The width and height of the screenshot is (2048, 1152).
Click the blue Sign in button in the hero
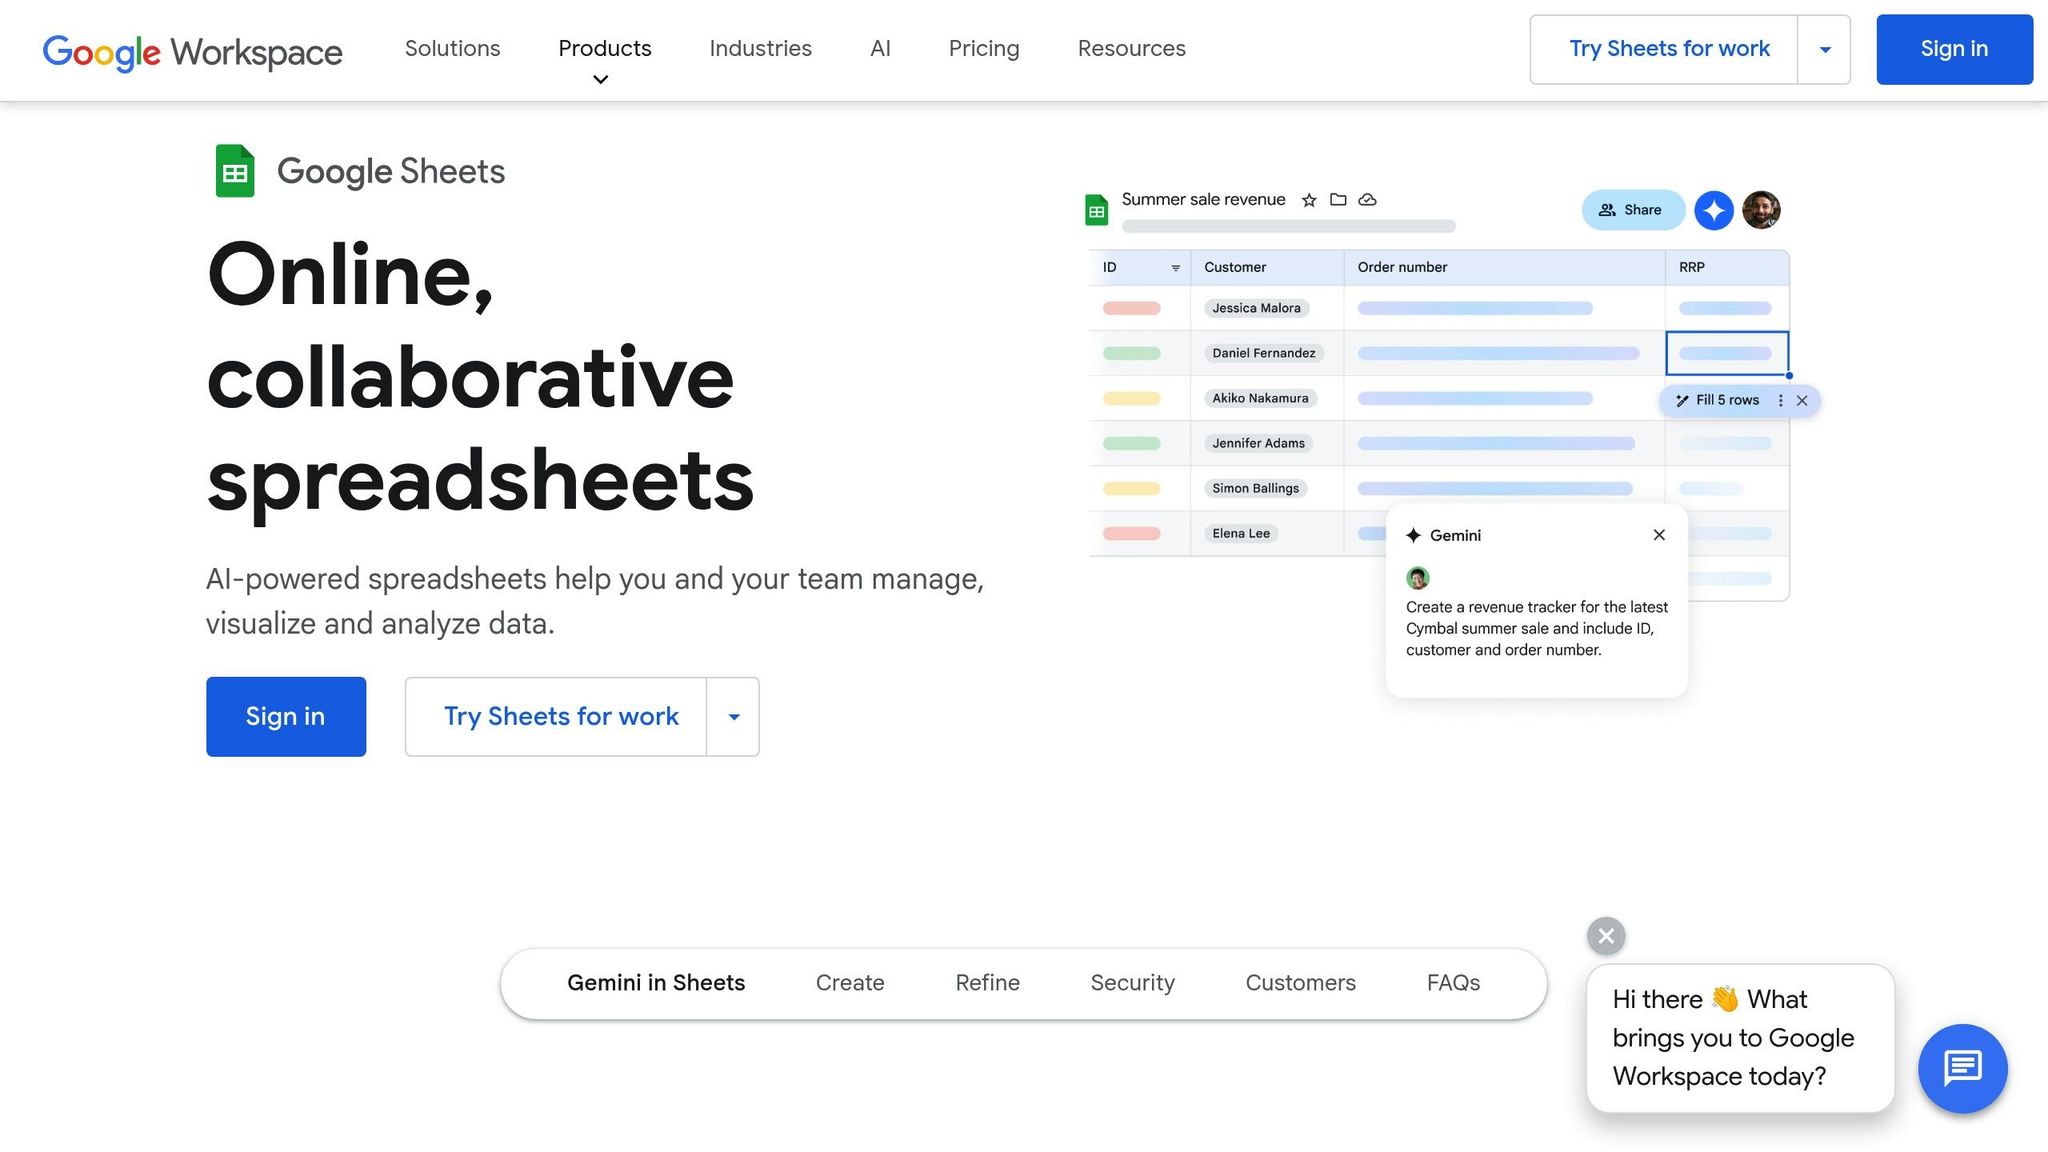[286, 716]
